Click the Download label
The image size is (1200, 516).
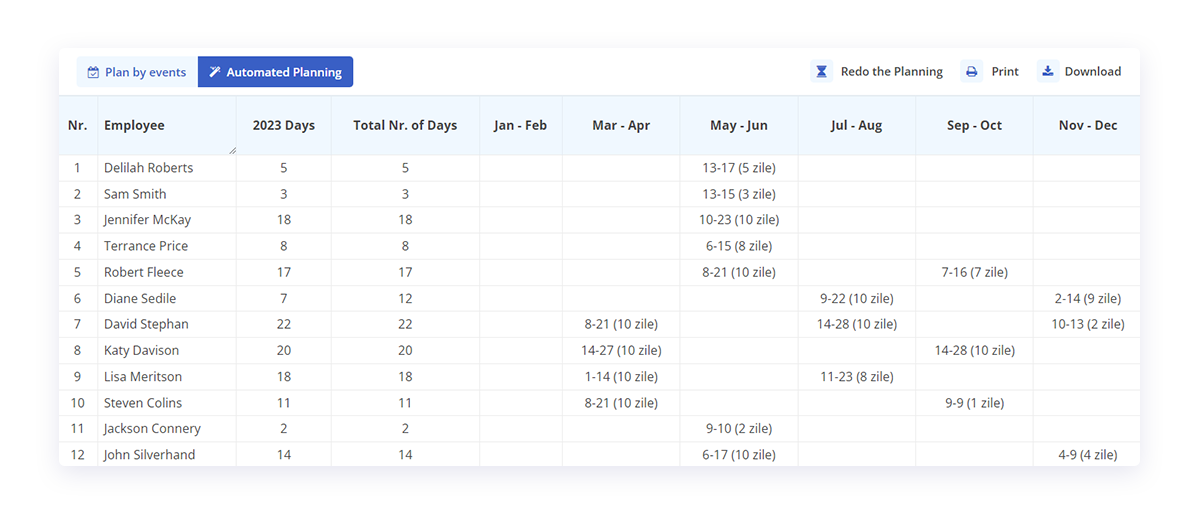click(1093, 72)
